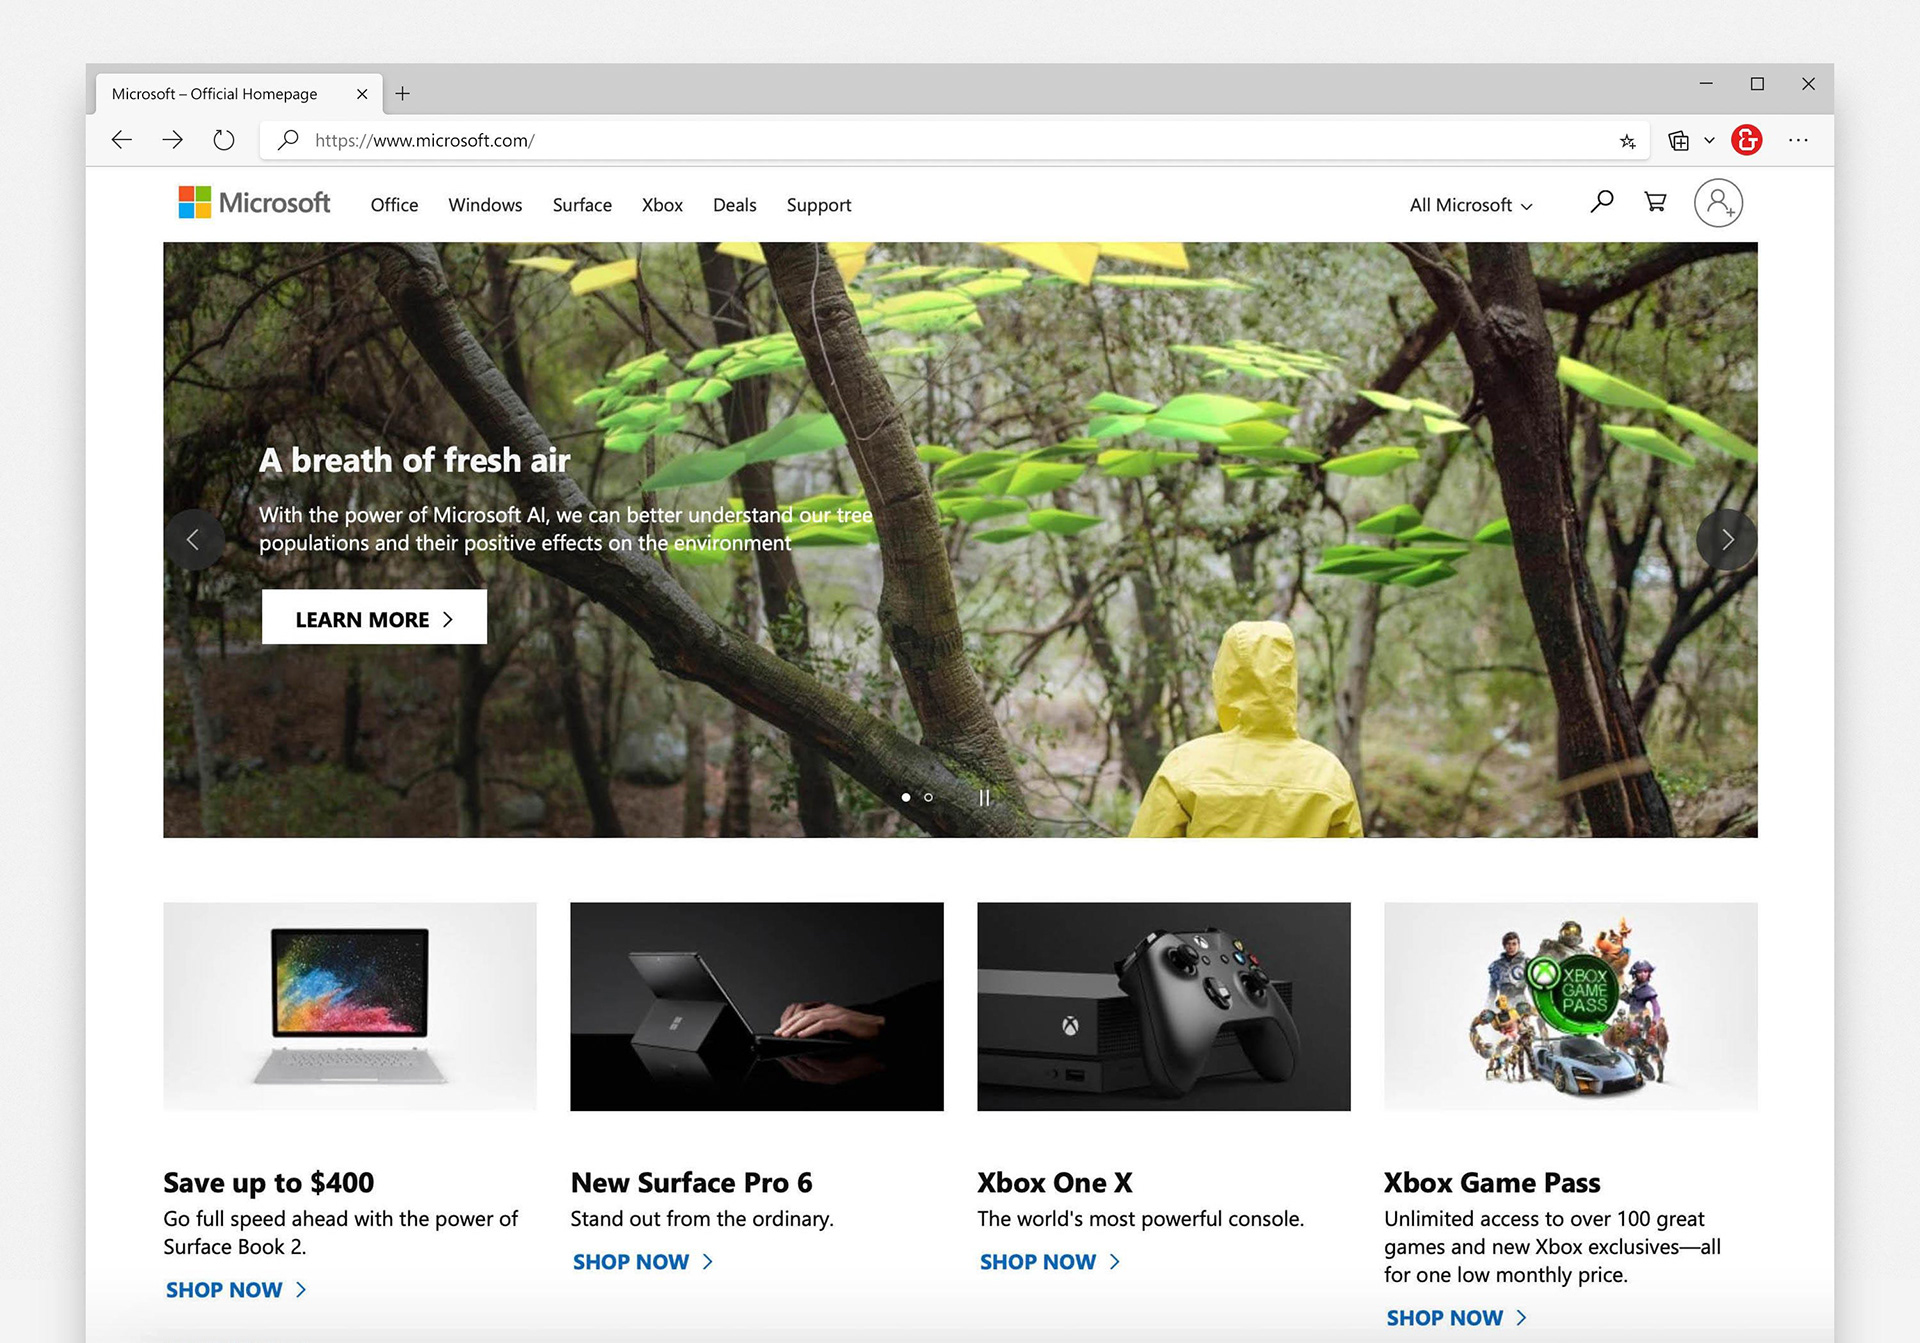
Task: Go forward using the browser forward arrow
Action: pos(173,140)
